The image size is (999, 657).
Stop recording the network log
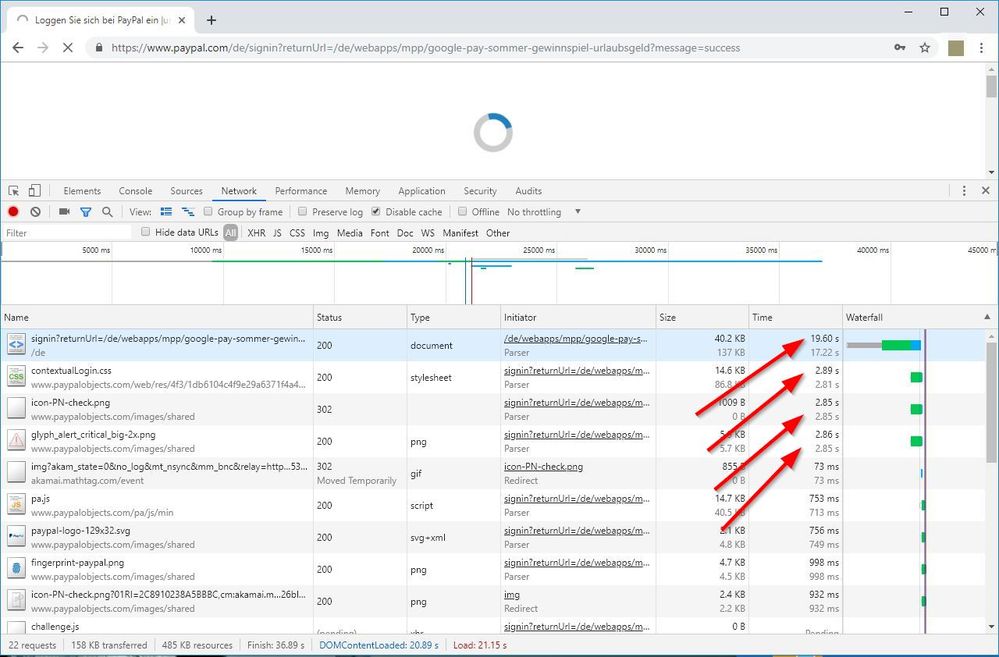[14, 212]
